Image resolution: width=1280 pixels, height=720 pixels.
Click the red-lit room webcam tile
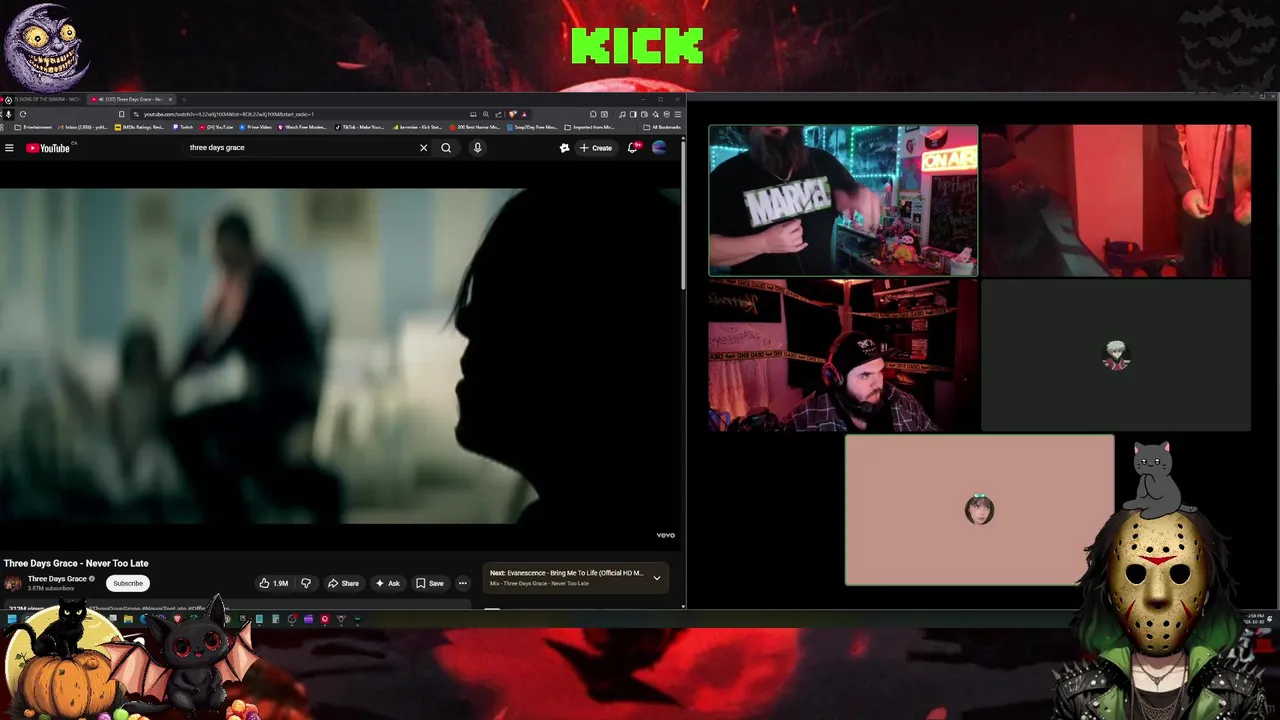point(1116,200)
